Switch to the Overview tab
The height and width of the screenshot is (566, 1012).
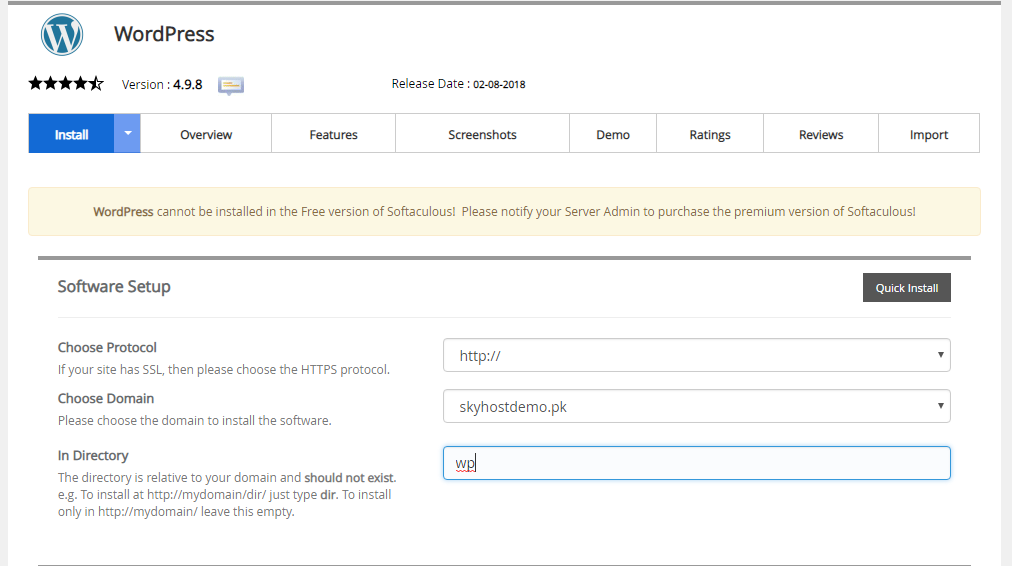[206, 134]
